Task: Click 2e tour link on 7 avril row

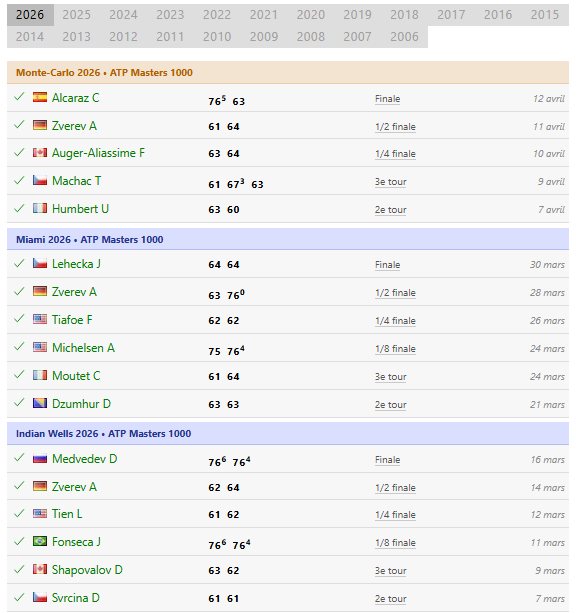Action: pos(390,210)
